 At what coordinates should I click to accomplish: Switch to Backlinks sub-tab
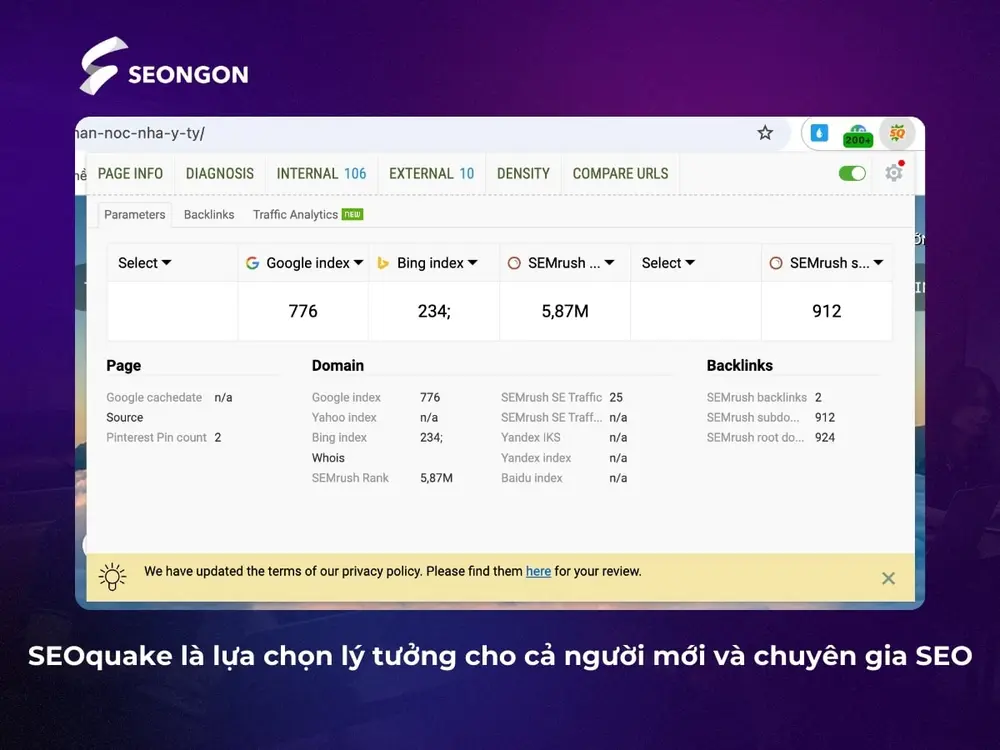[209, 215]
